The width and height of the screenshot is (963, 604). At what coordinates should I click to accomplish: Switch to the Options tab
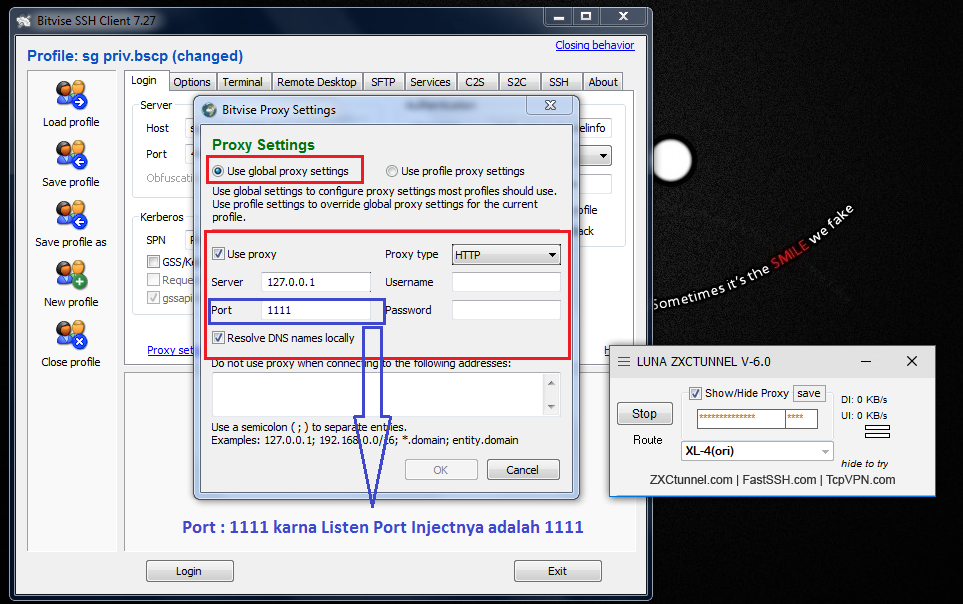(192, 82)
